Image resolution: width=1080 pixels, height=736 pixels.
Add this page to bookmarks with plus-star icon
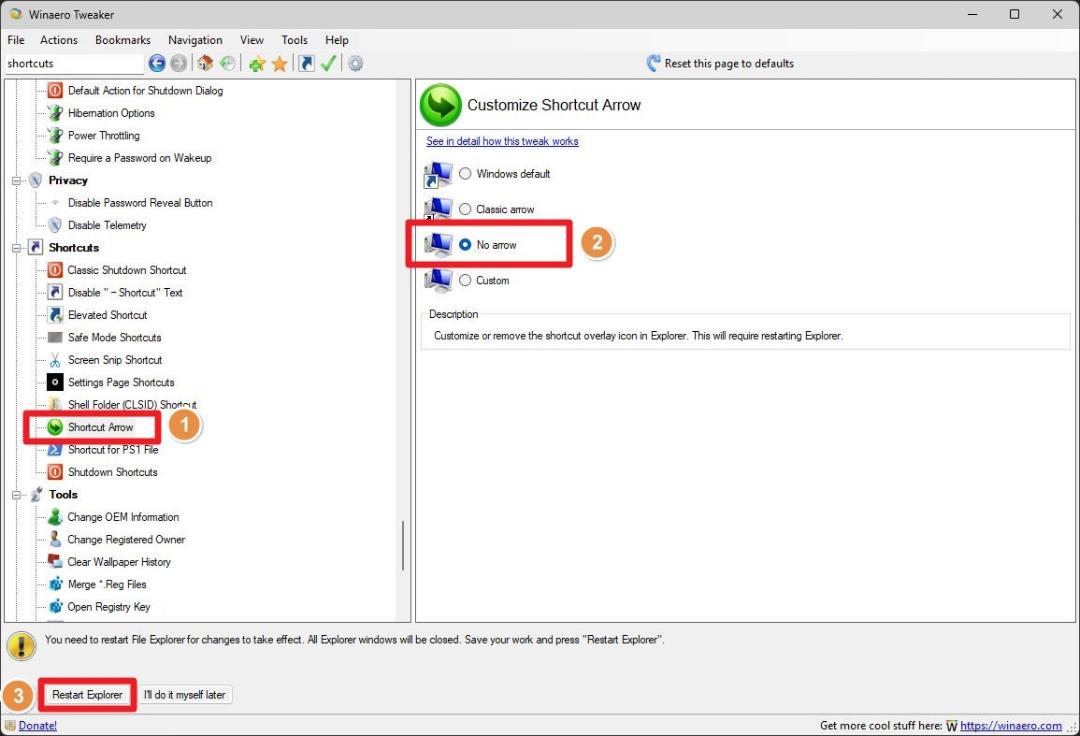point(257,63)
